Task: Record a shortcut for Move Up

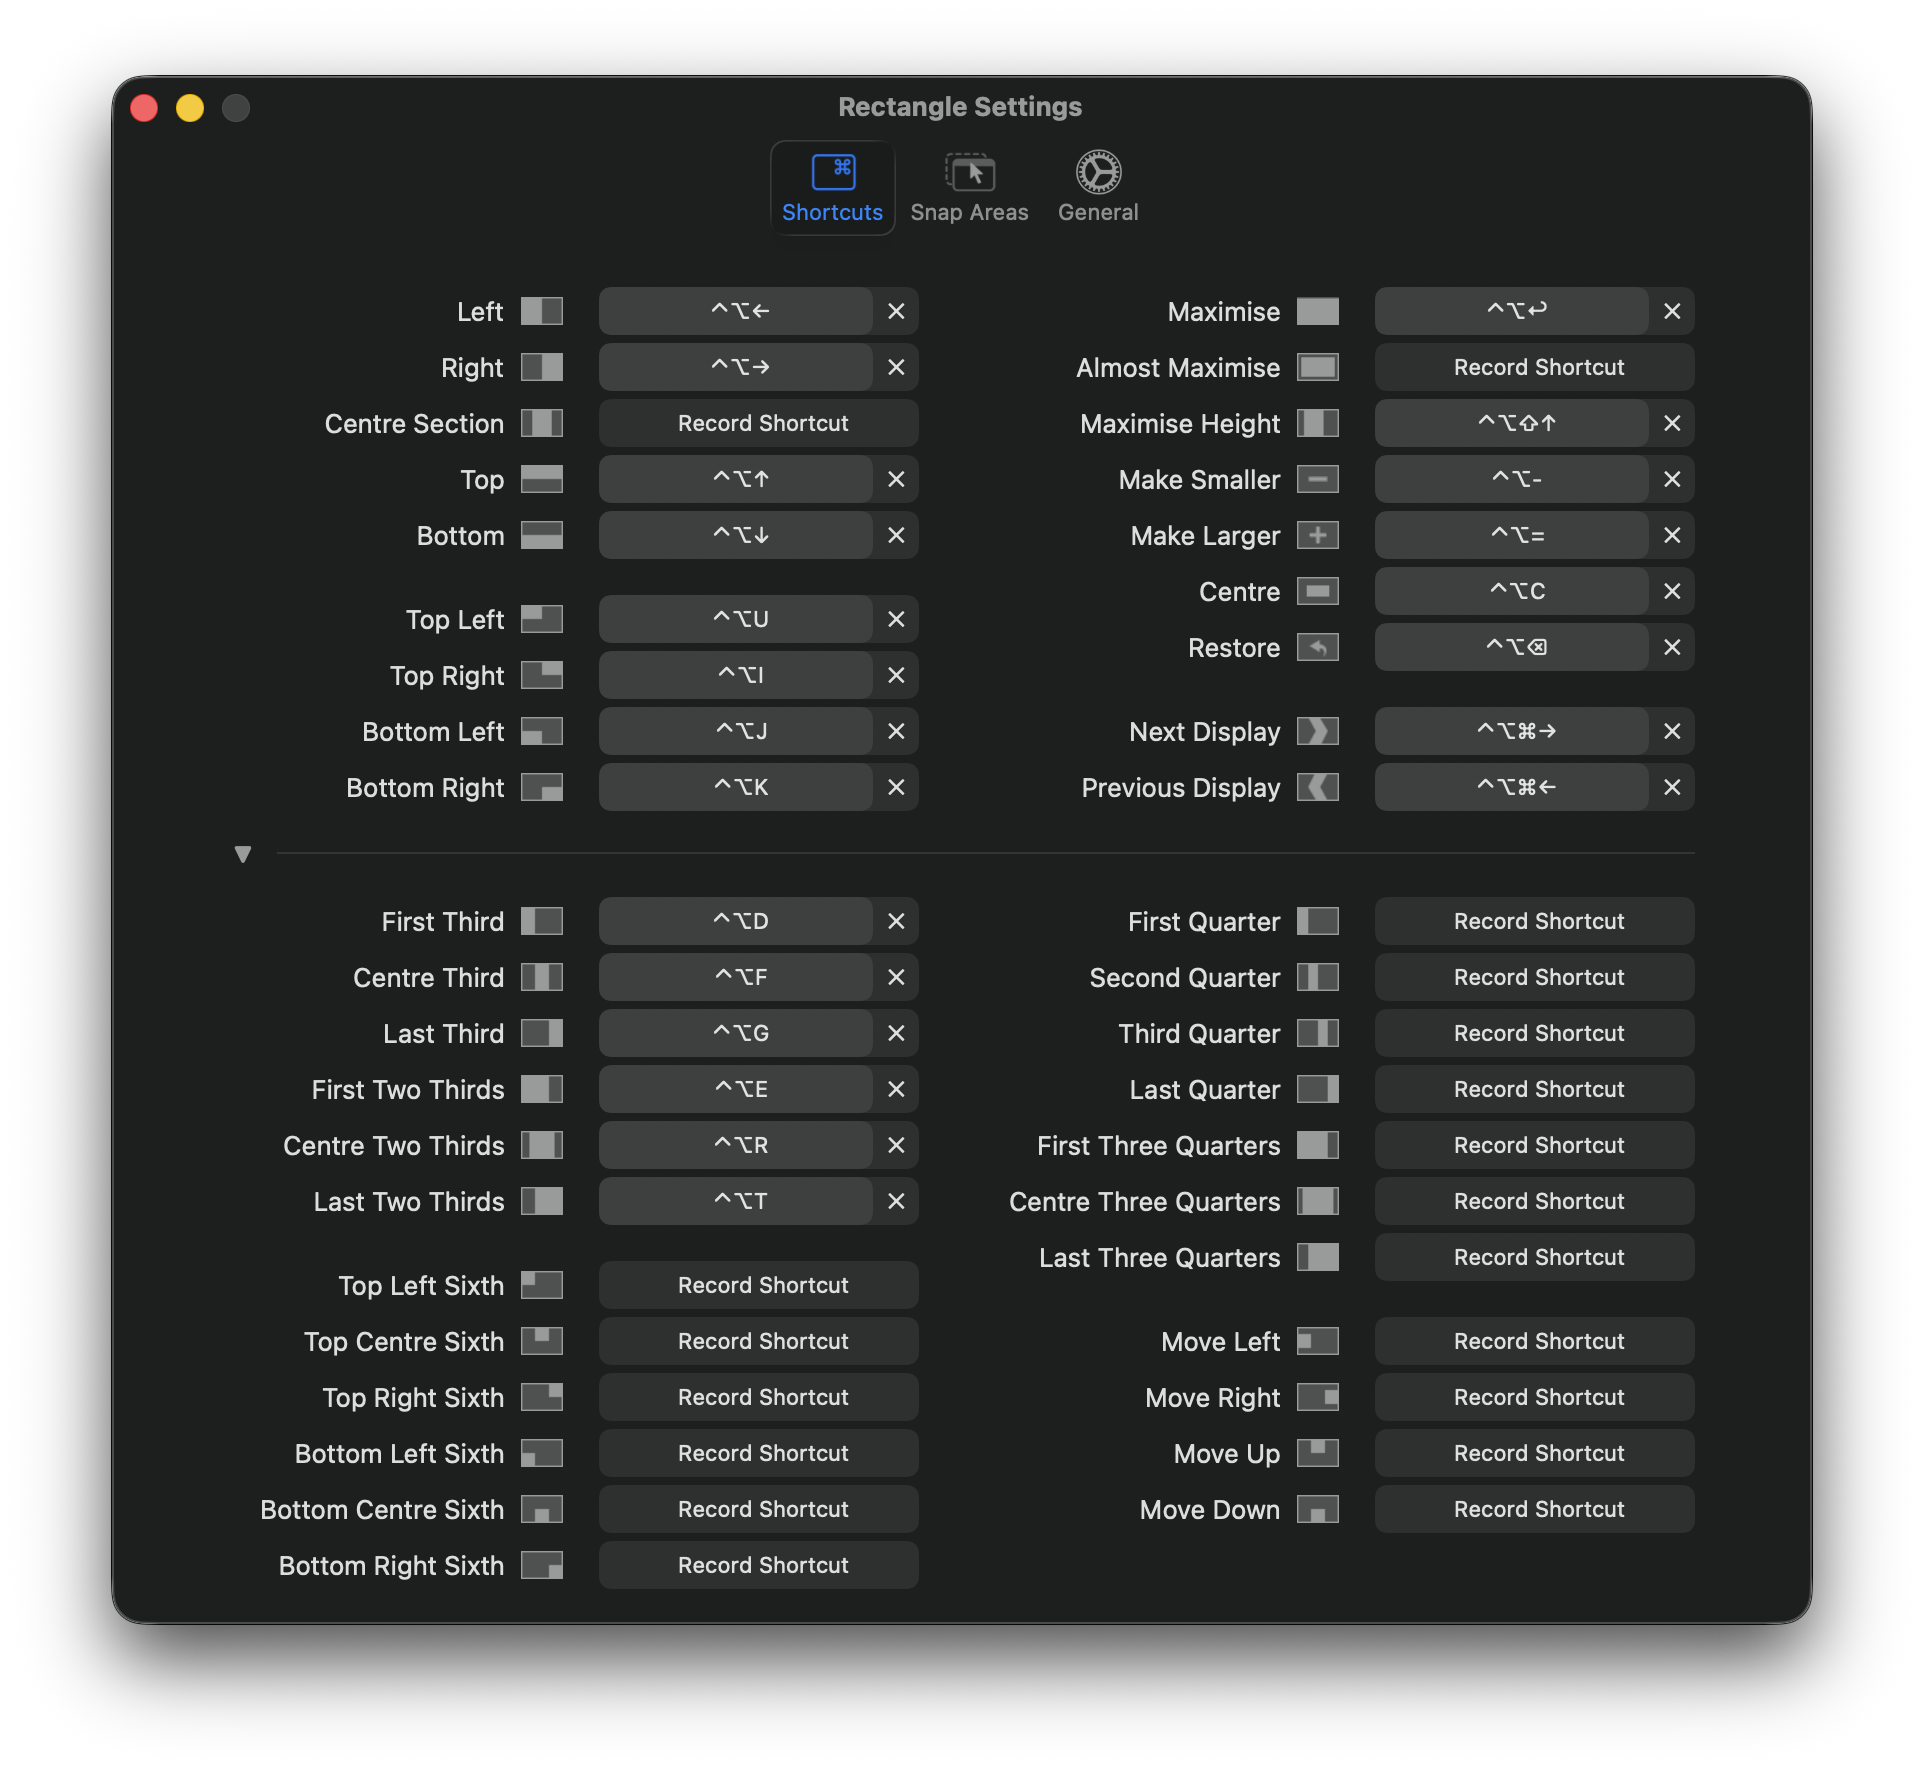Action: [1535, 1453]
